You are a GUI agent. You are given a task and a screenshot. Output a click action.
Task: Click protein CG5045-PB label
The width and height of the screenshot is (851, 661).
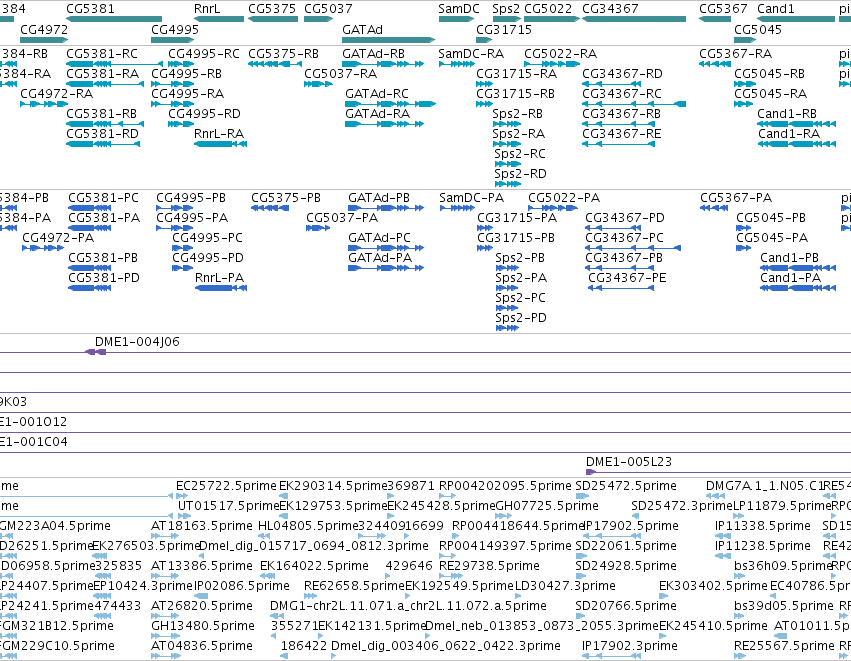771,218
